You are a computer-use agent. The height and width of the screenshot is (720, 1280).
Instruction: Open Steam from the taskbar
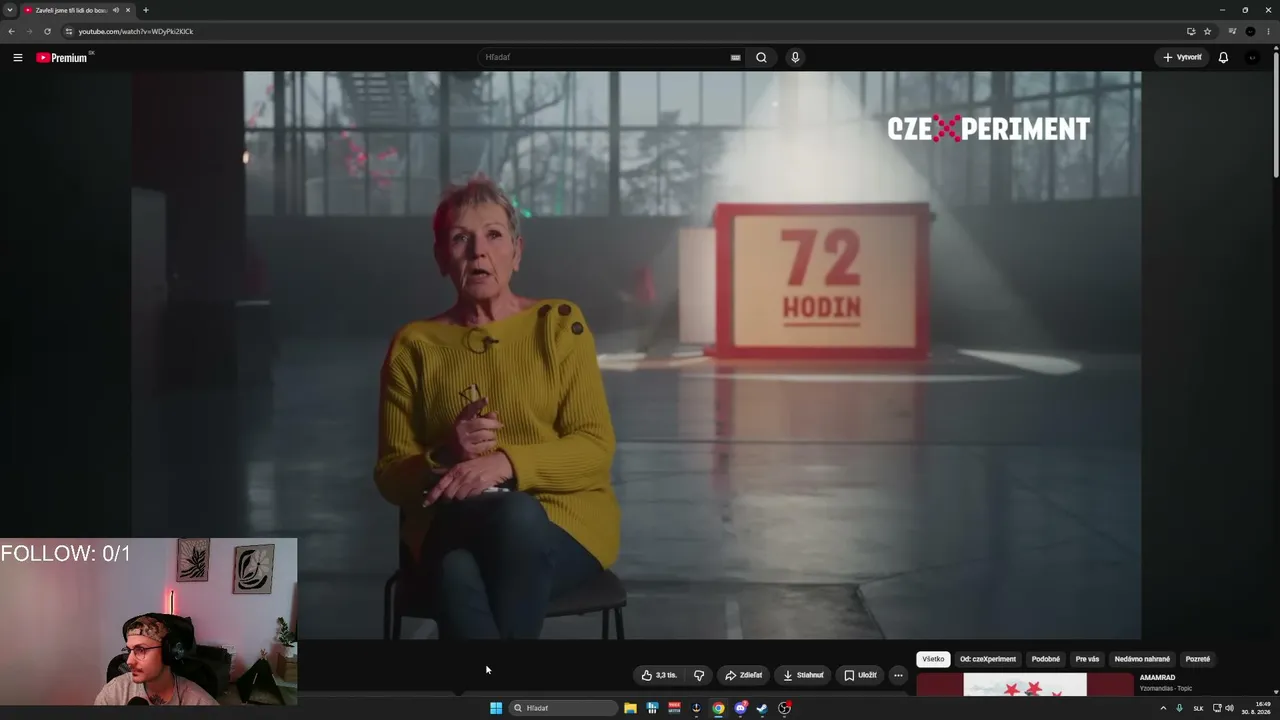[x=762, y=708]
